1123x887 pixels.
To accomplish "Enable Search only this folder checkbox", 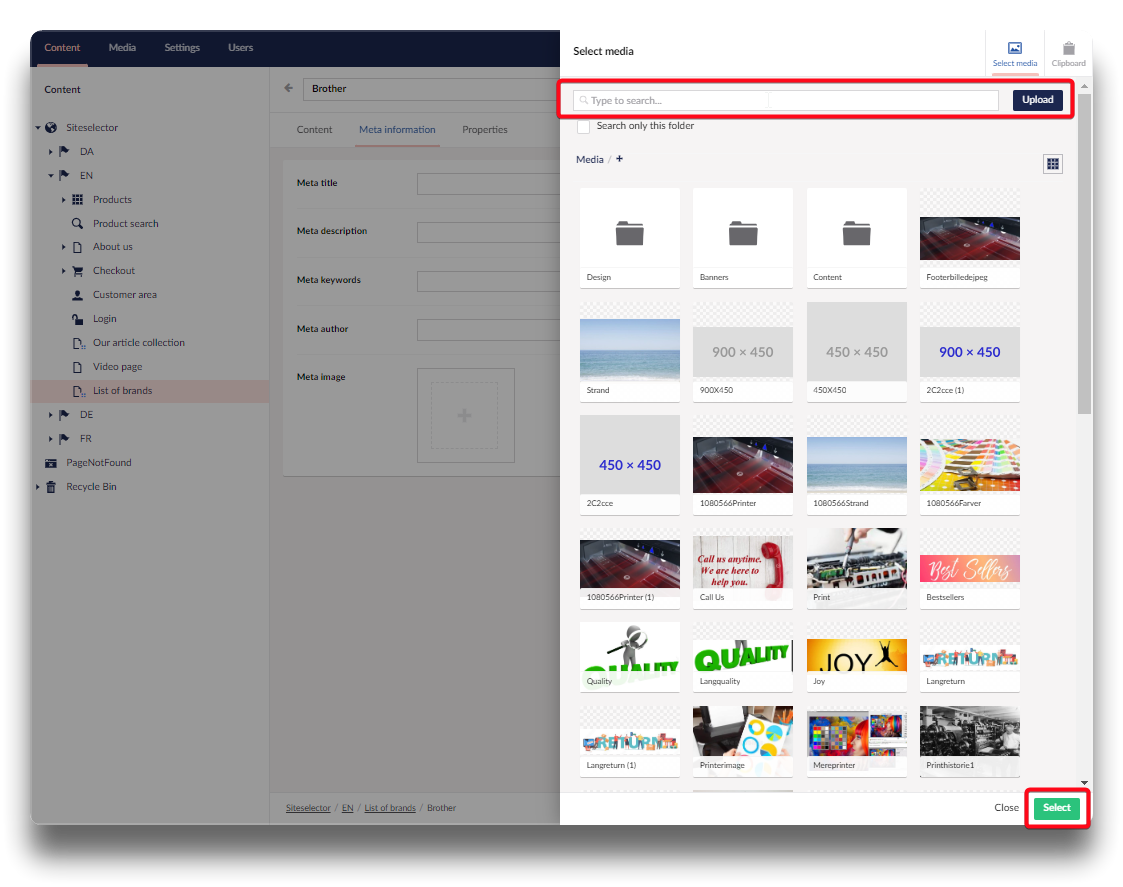I will point(583,127).
